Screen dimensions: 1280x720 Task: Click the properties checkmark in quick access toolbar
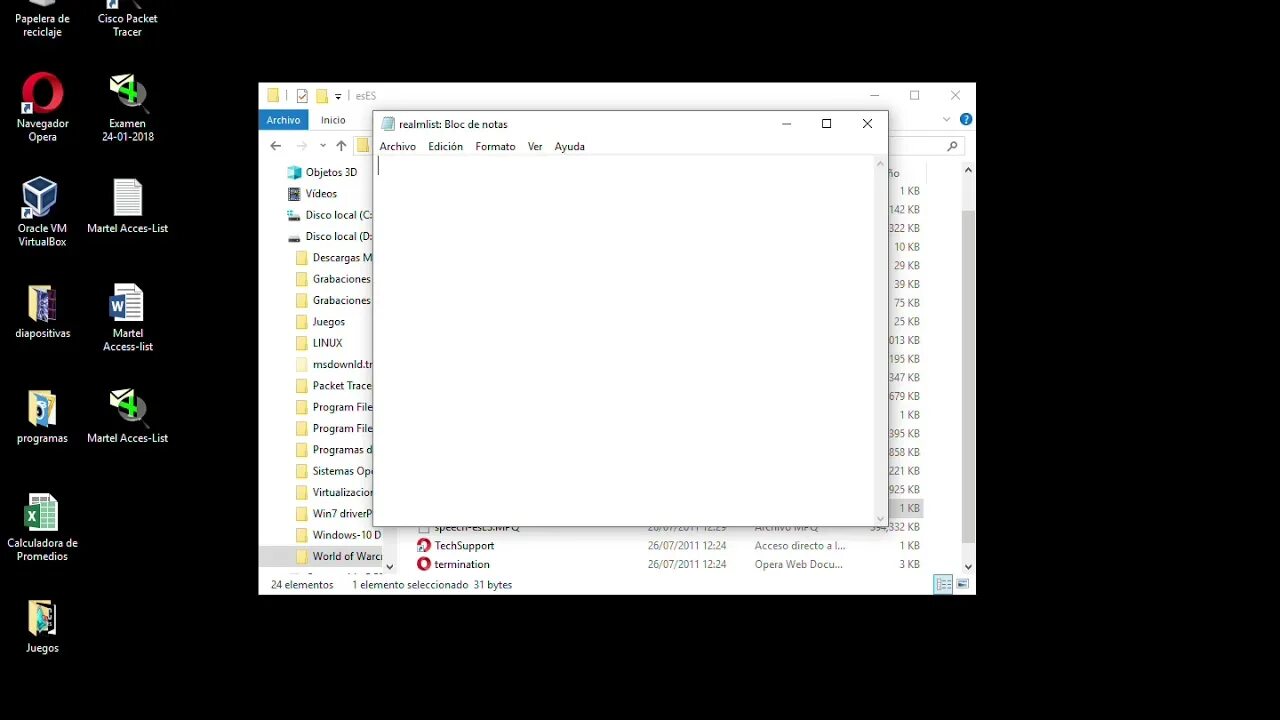(302, 96)
